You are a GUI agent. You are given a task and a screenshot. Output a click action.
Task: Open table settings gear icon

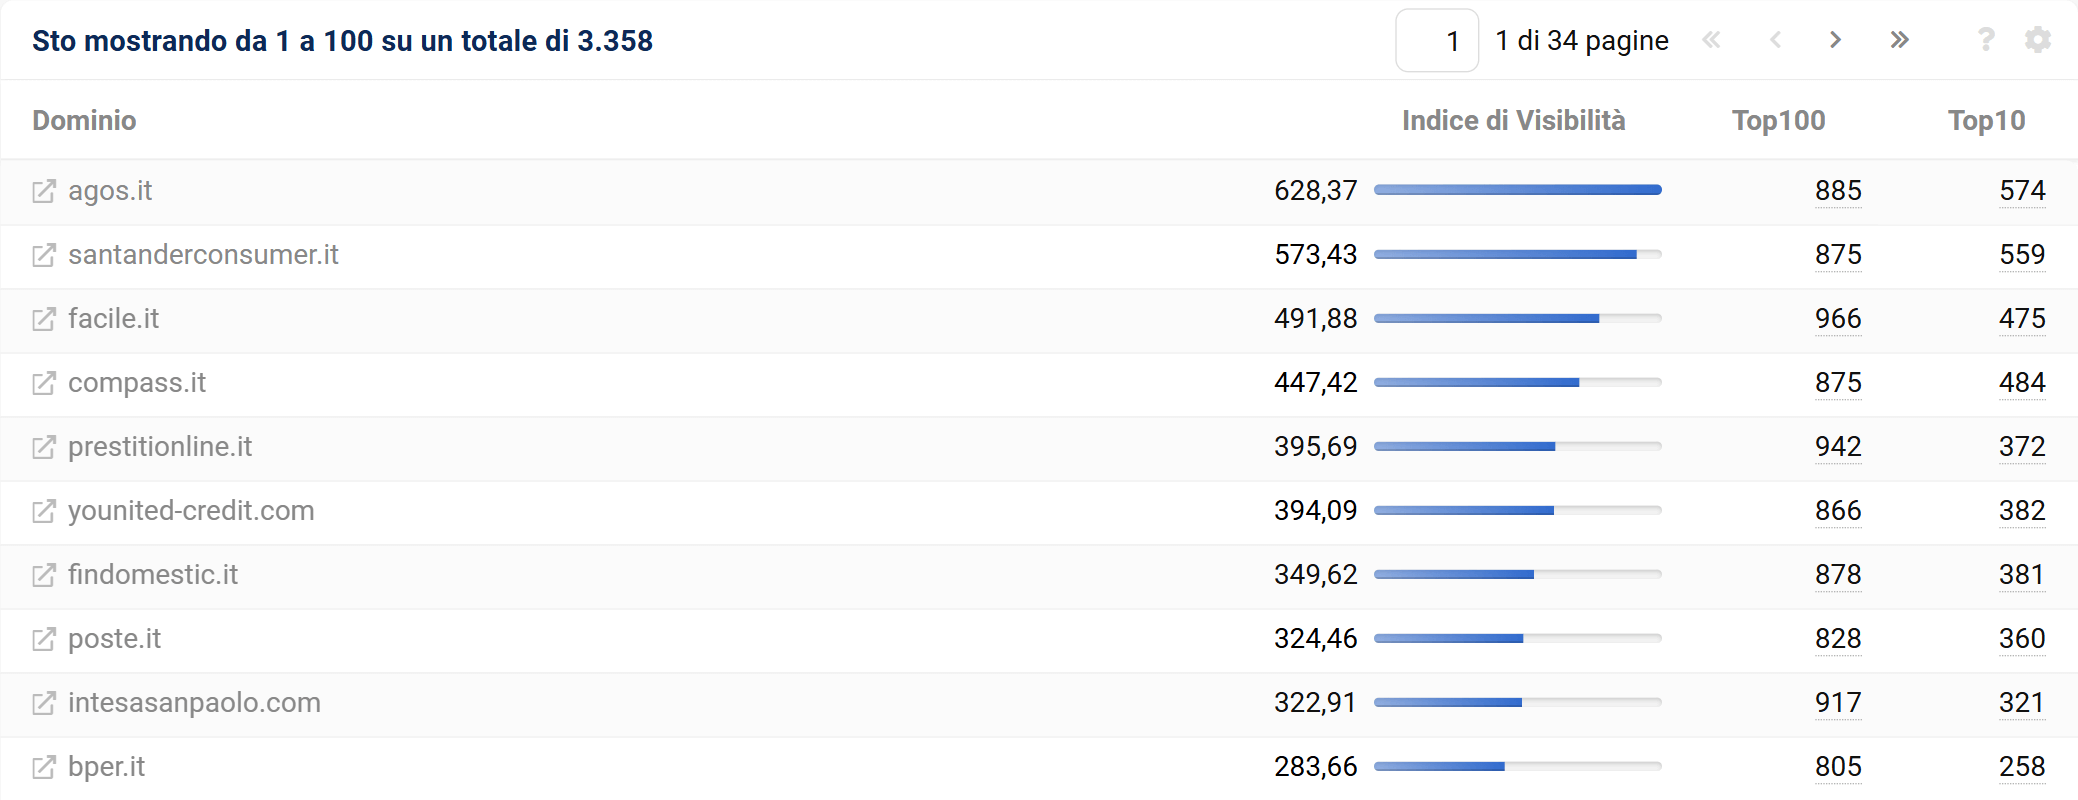coord(2037,40)
